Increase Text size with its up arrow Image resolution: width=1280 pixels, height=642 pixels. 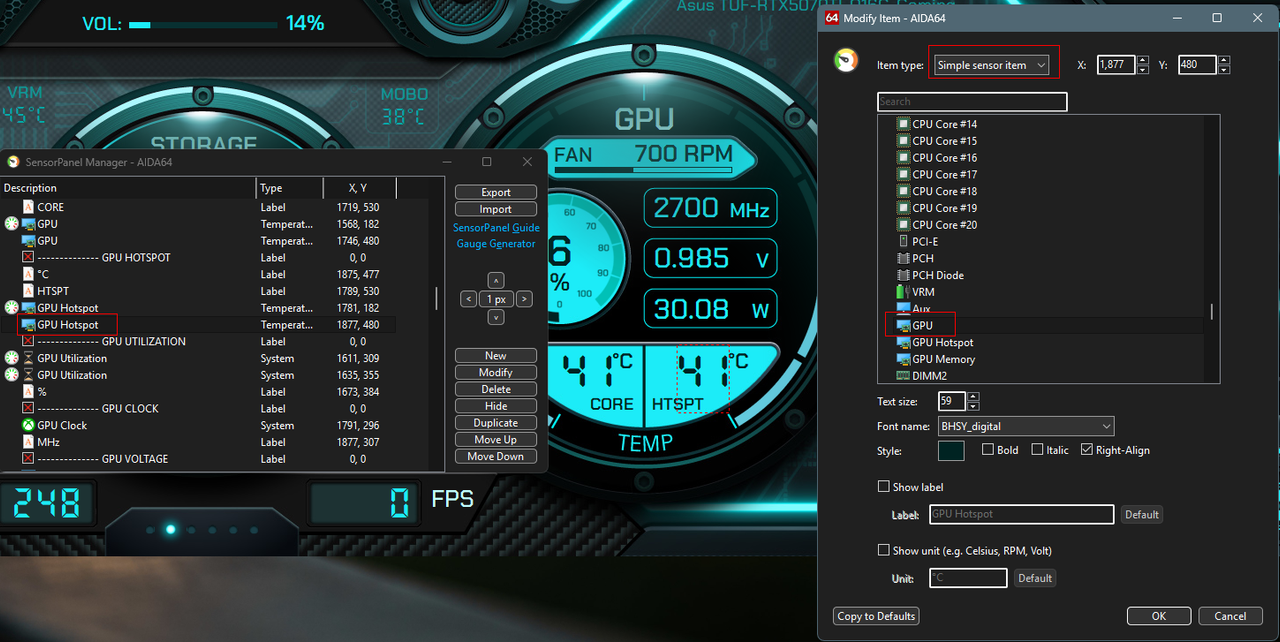tap(973, 397)
